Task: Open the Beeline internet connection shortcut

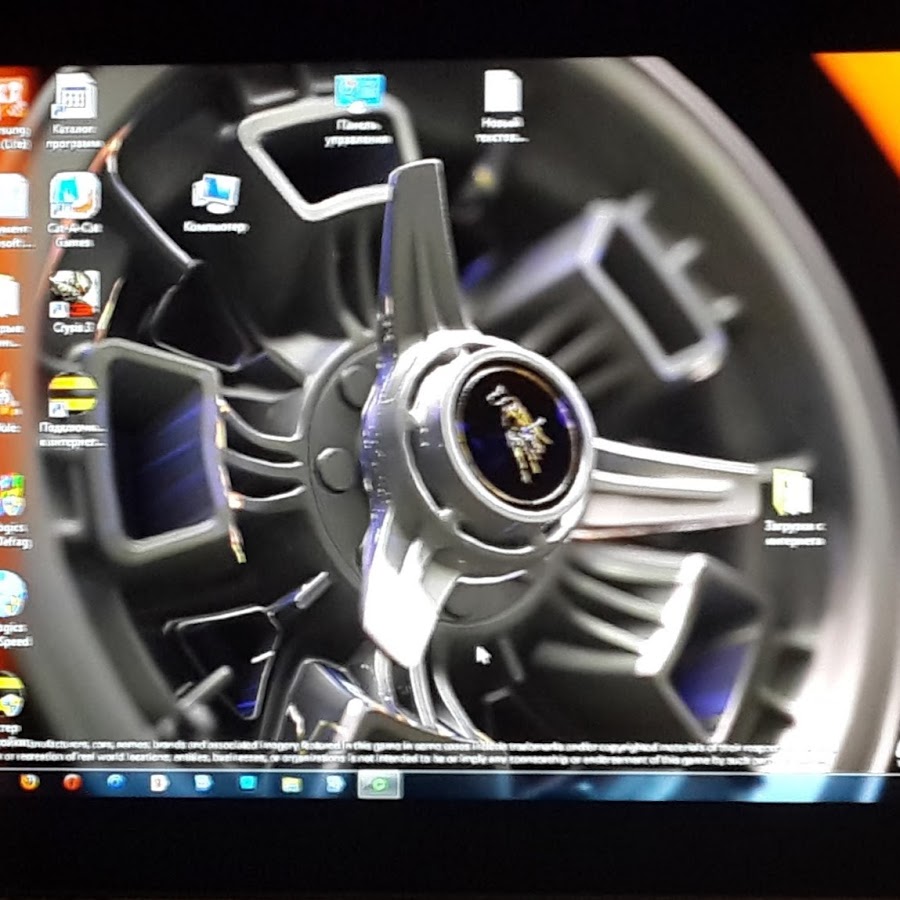Action: point(73,395)
